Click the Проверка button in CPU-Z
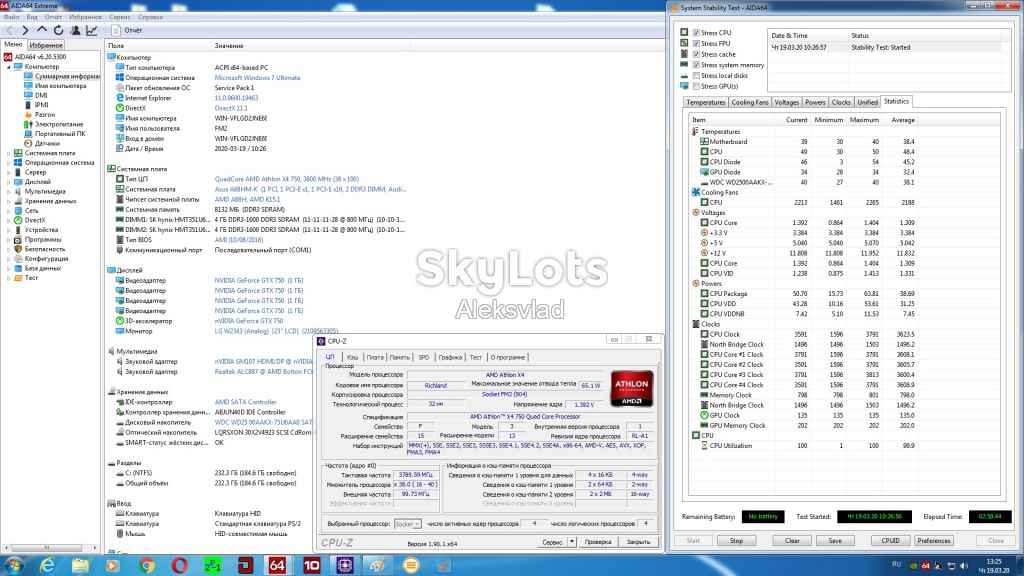The image size is (1024, 576). (x=598, y=541)
